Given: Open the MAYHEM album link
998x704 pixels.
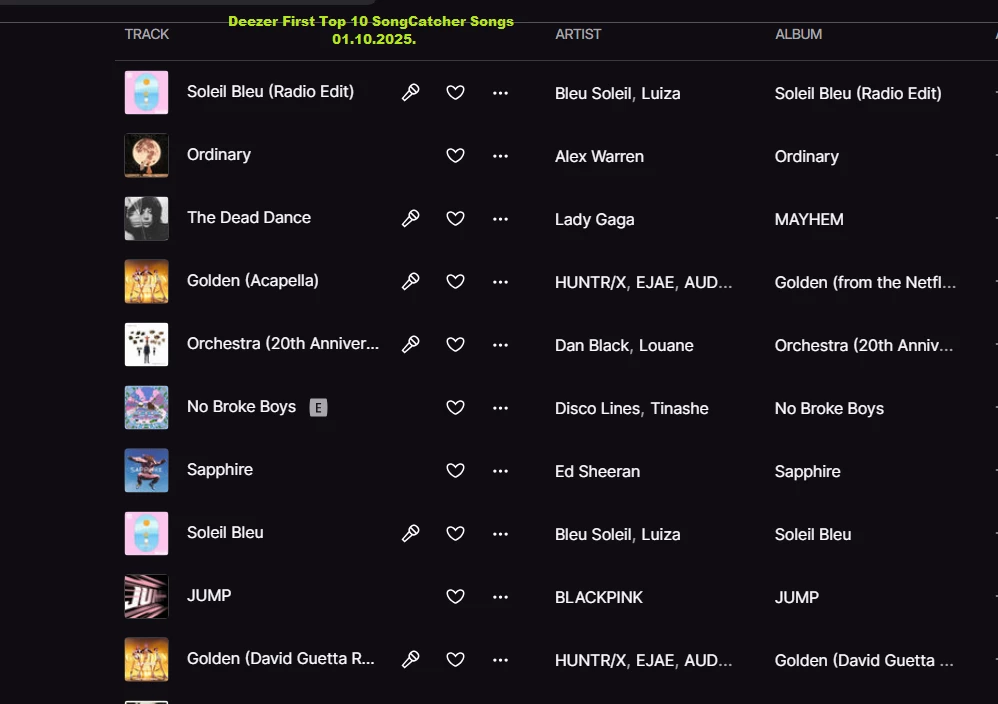Looking at the screenshot, I should point(809,219).
